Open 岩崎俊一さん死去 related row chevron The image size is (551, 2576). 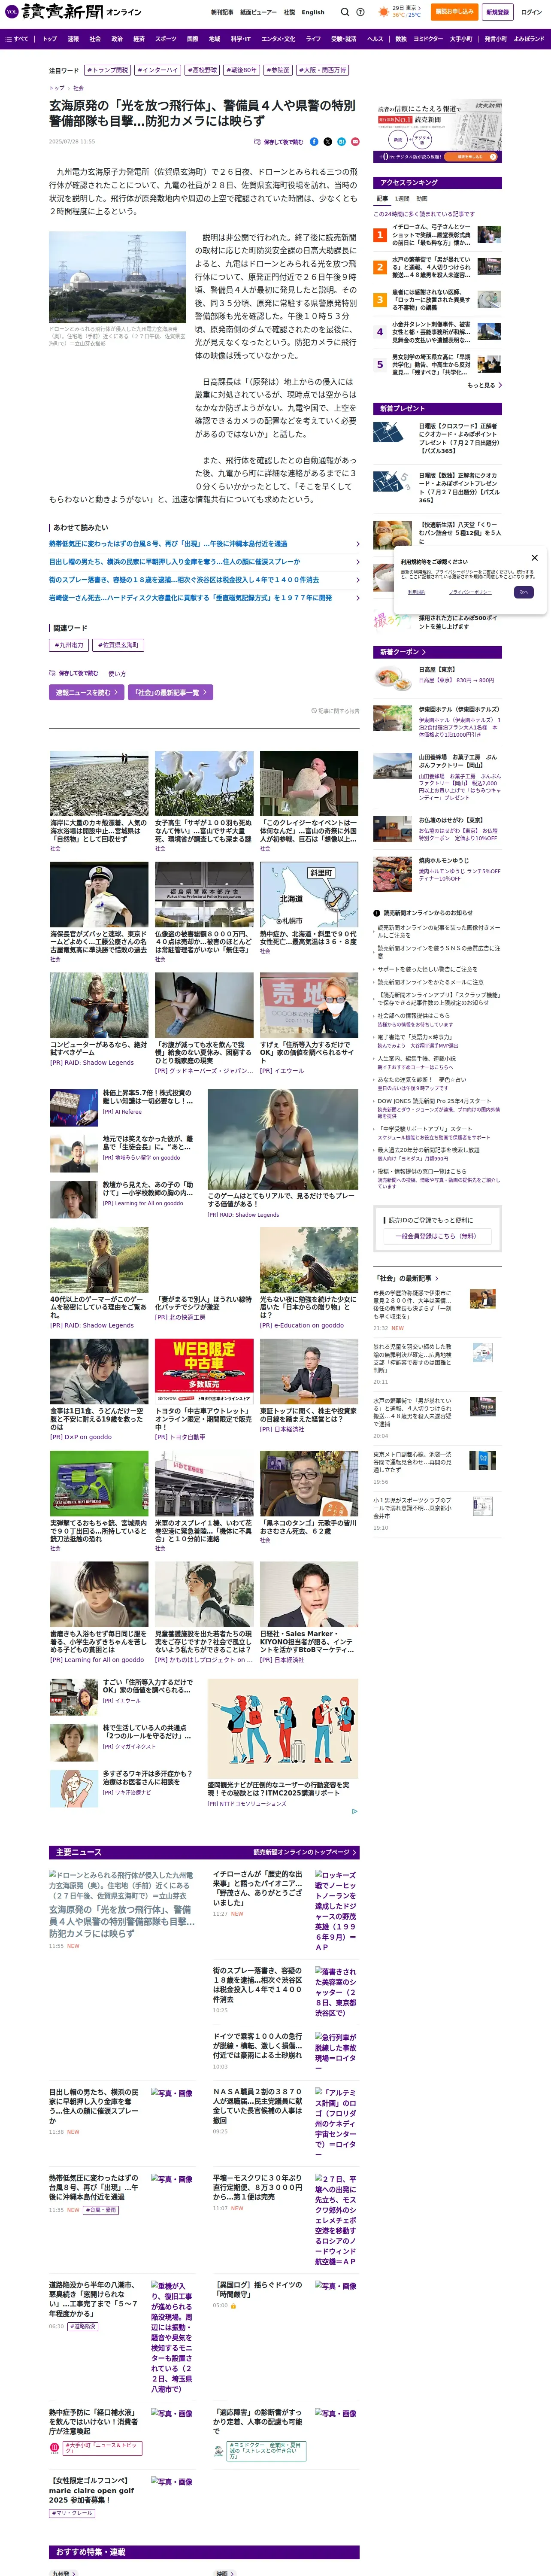358,598
